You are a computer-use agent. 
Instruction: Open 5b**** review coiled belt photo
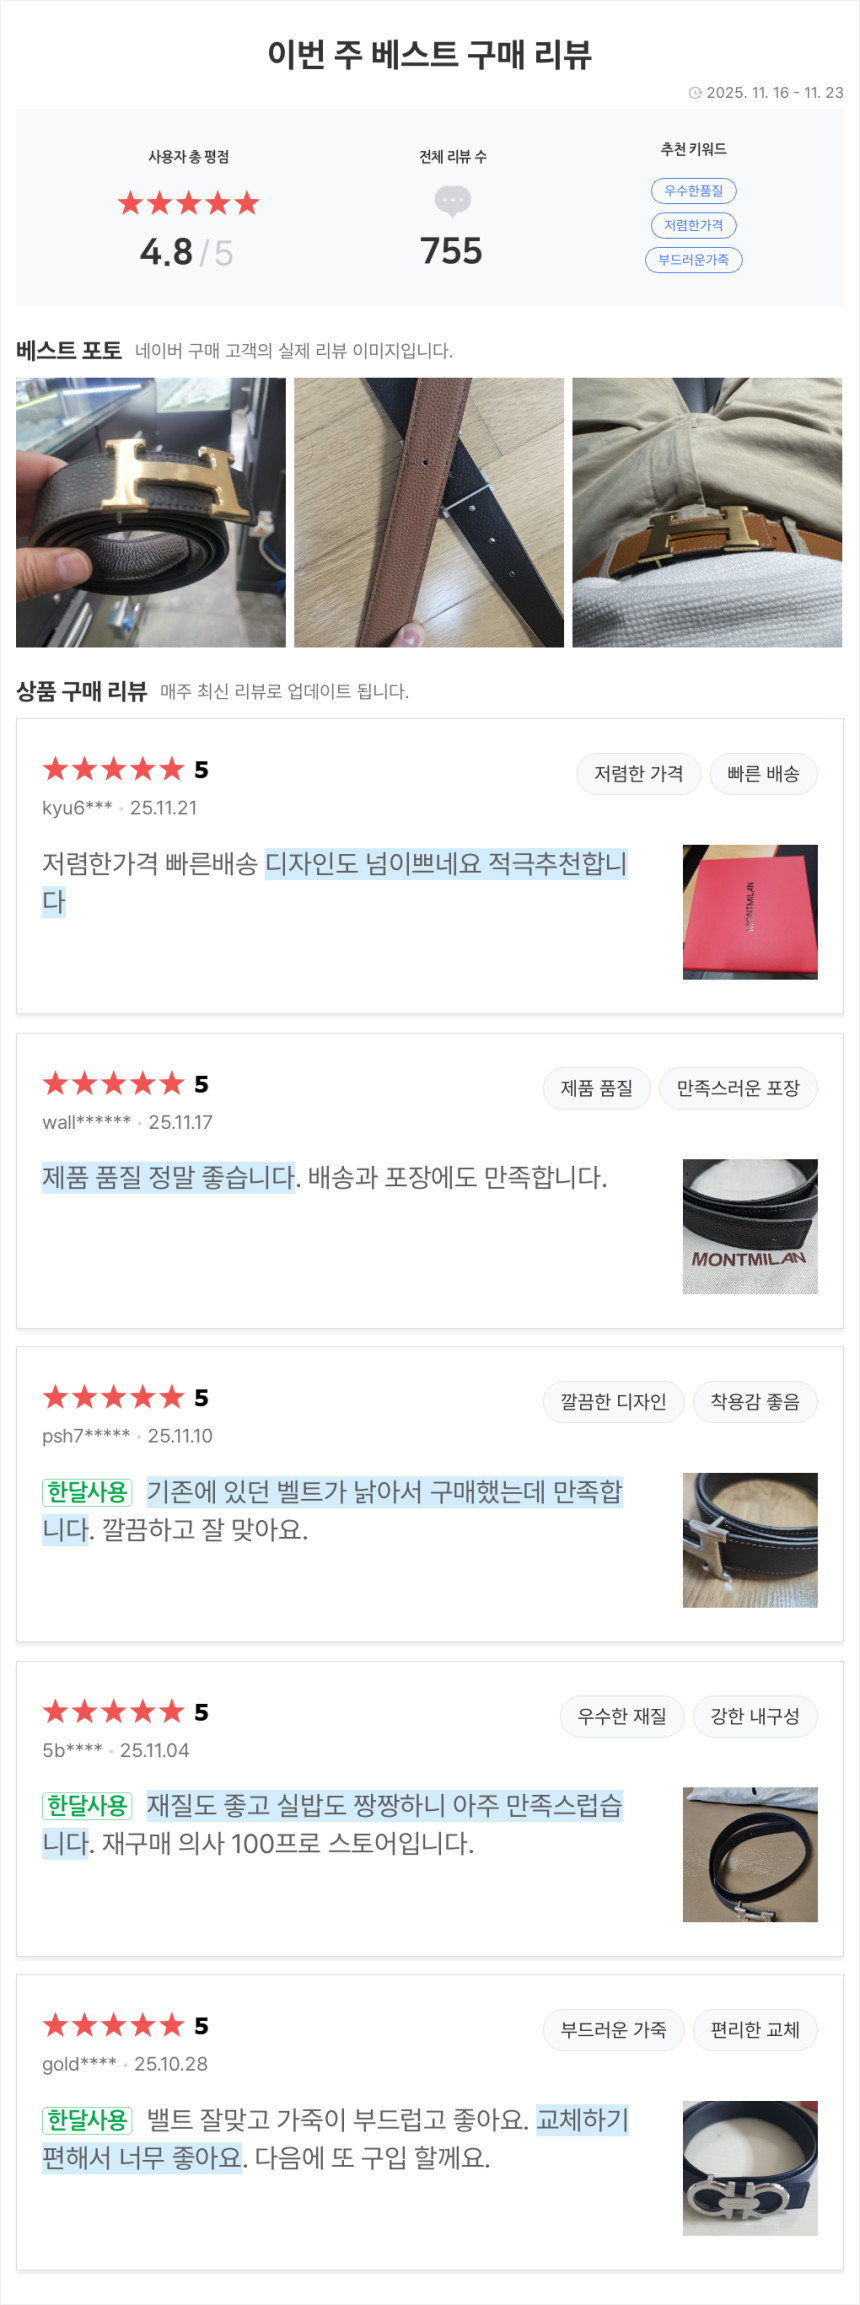pos(750,1854)
